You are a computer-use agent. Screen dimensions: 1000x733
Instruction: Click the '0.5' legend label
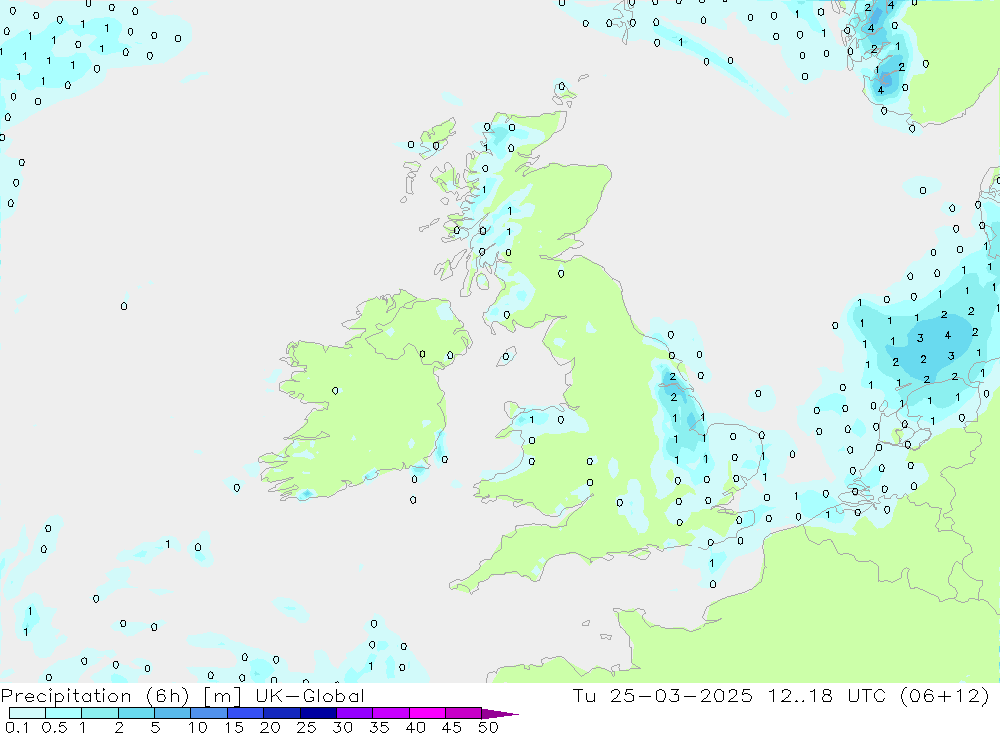point(54,727)
